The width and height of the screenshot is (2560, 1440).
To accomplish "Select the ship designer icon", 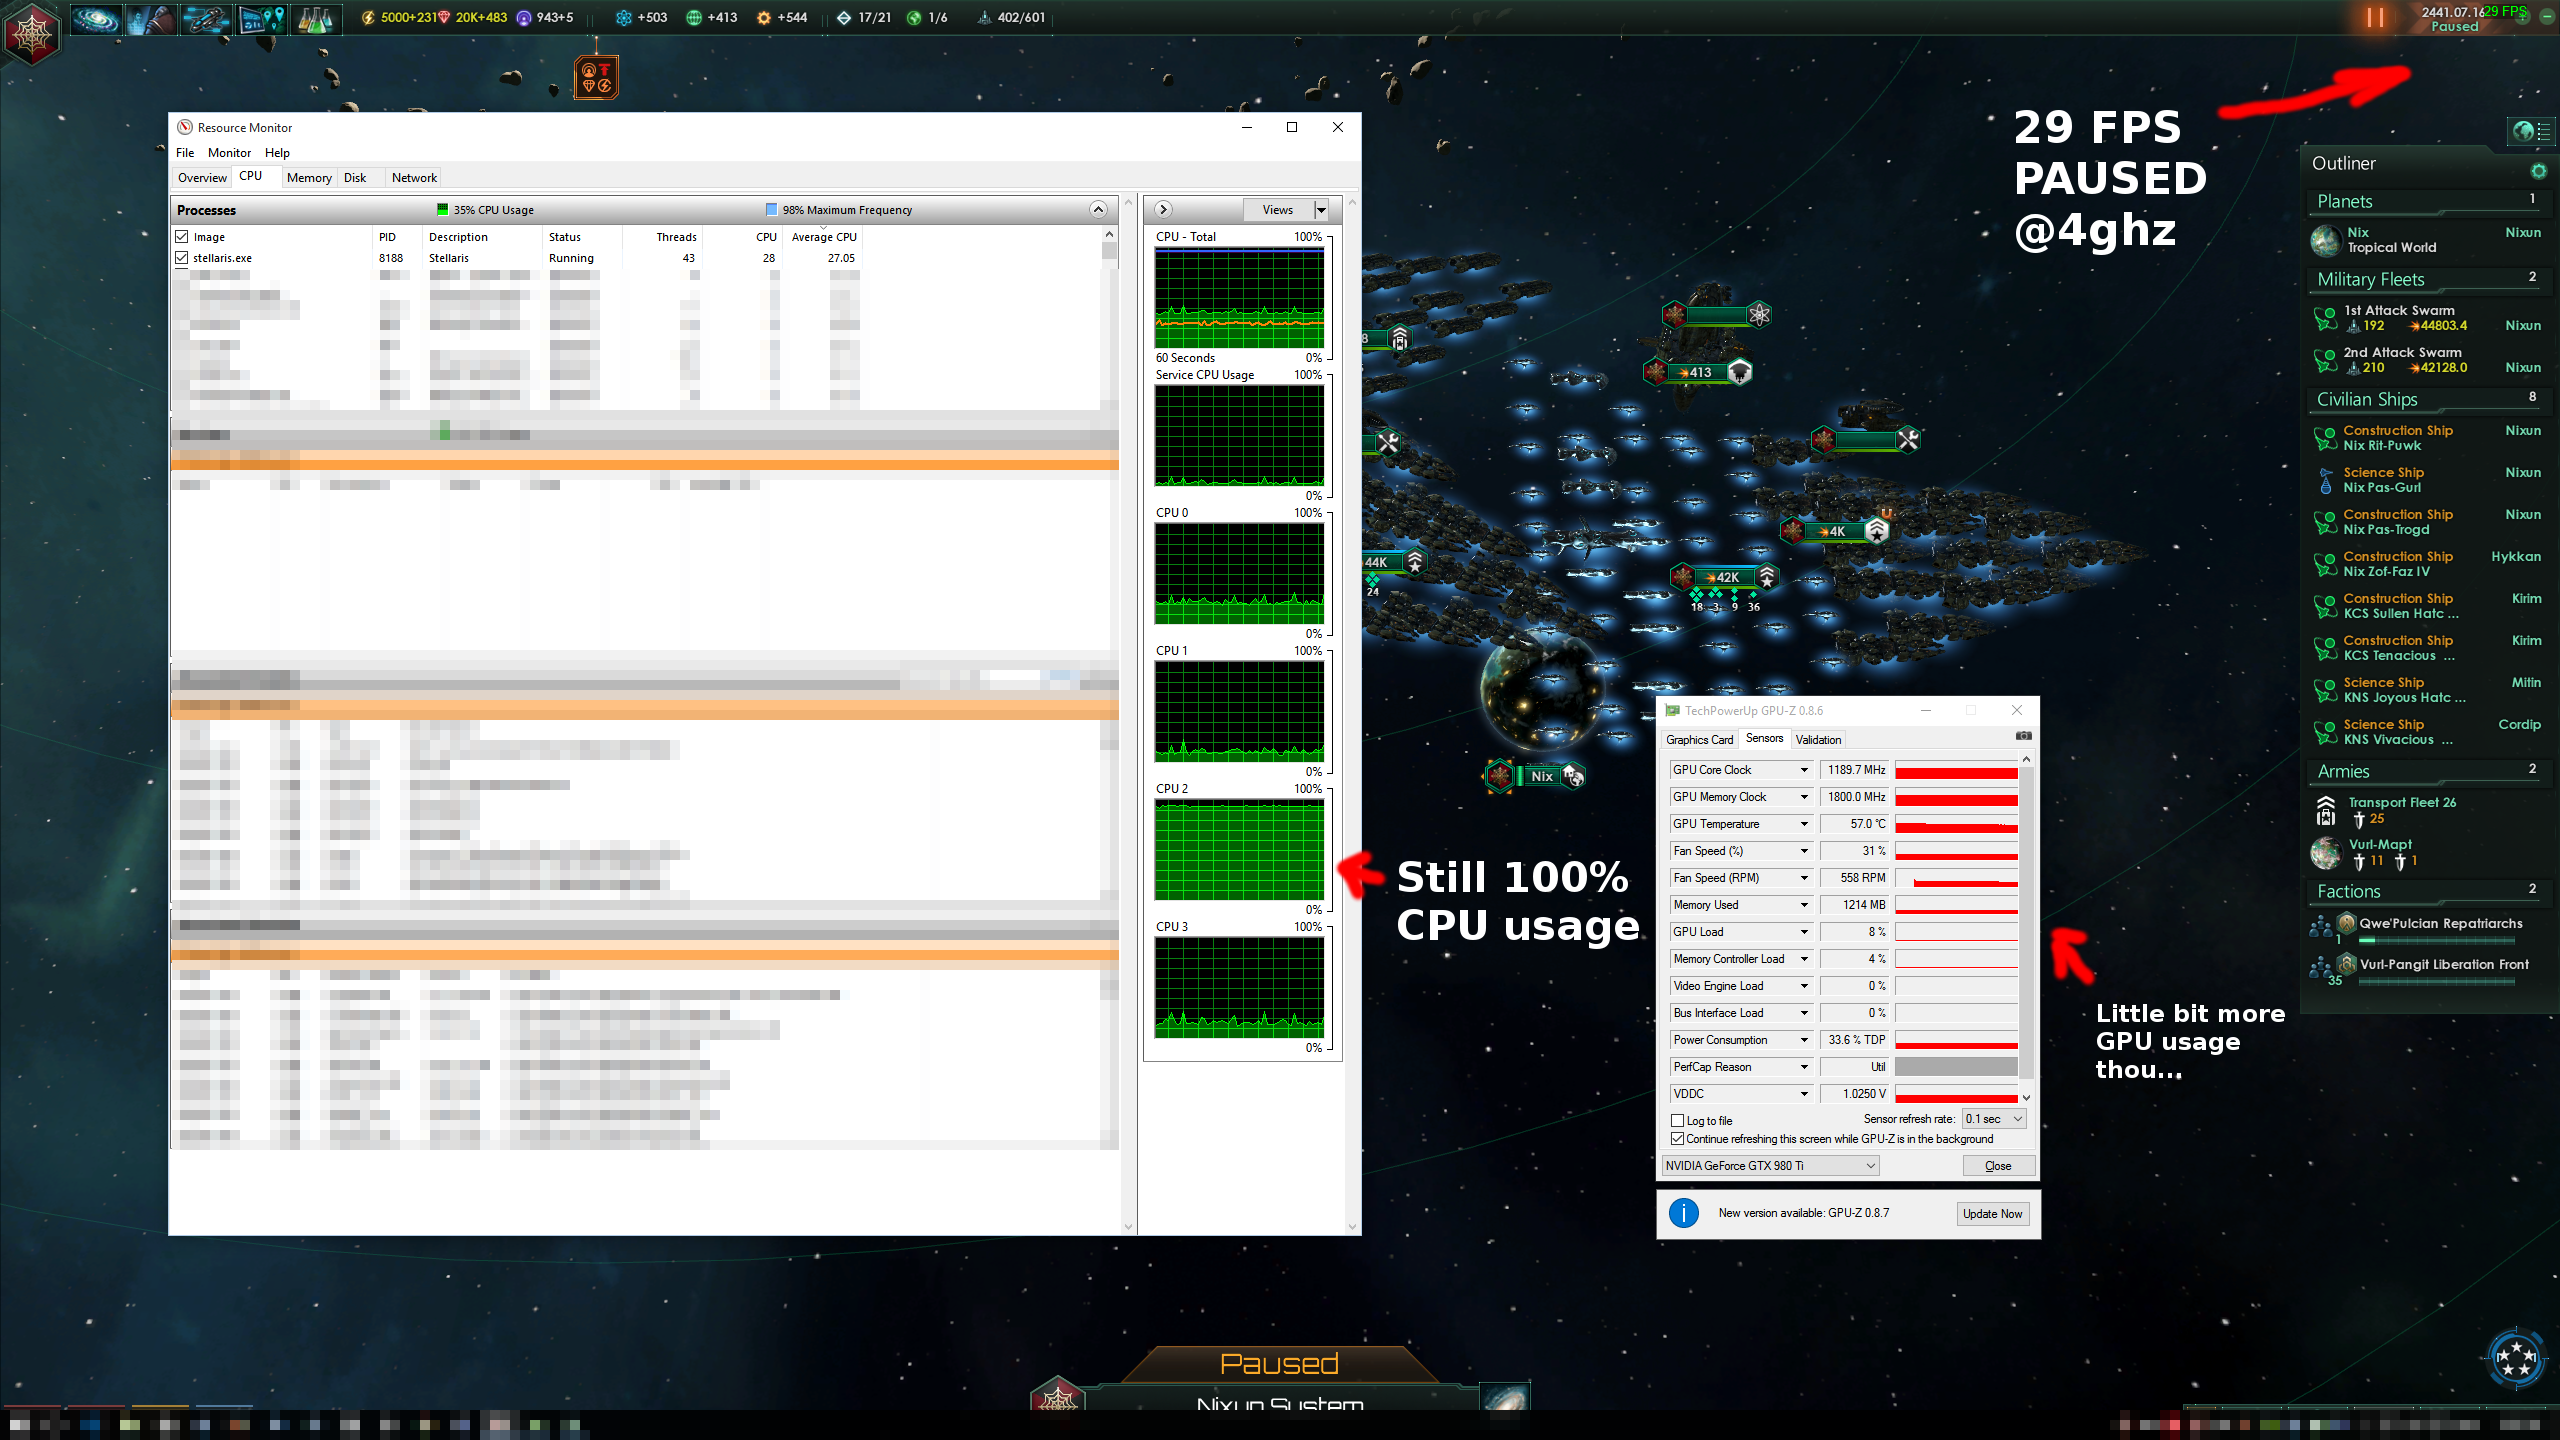I will [205, 18].
